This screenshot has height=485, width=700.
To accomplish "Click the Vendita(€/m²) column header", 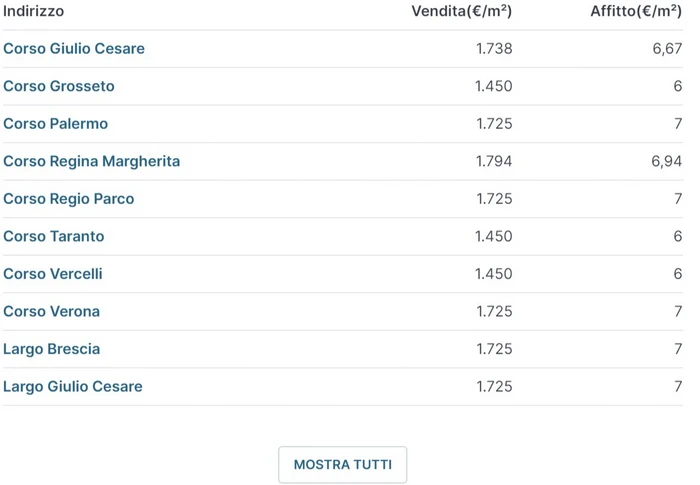I will [462, 12].
